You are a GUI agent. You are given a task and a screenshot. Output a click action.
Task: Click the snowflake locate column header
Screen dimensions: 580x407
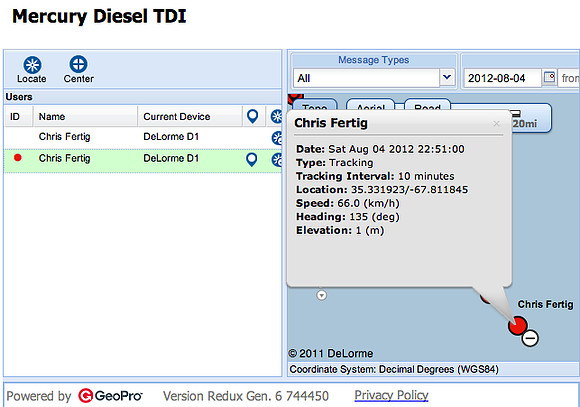pyautogui.click(x=276, y=117)
